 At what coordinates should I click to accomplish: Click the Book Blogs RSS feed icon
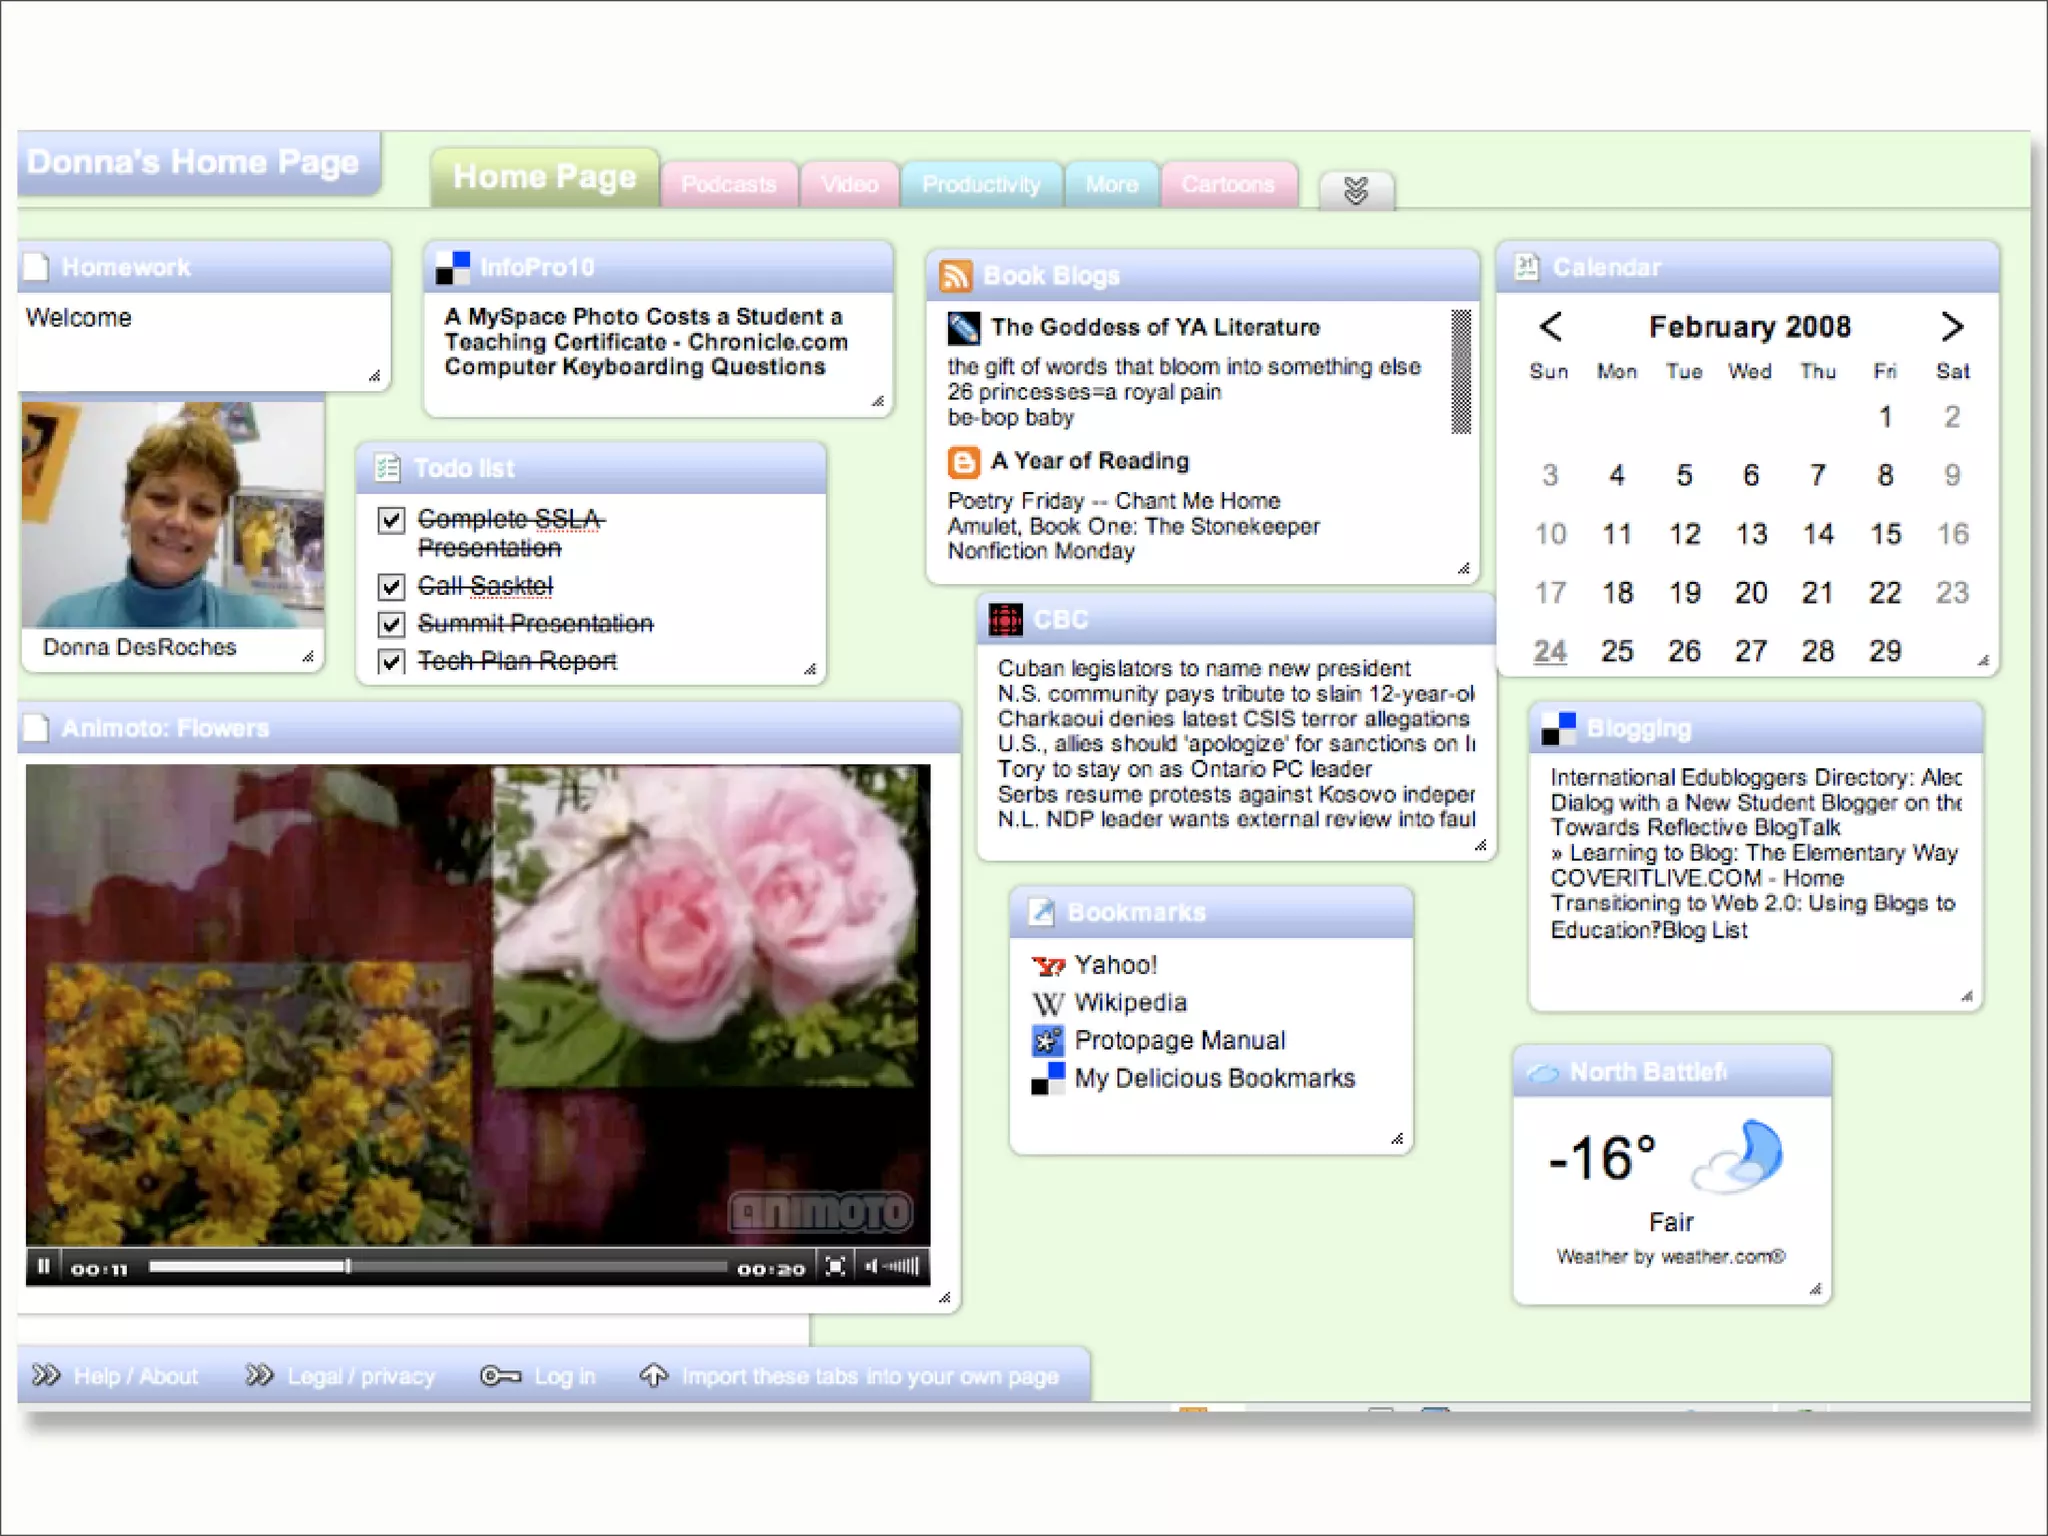[956, 275]
